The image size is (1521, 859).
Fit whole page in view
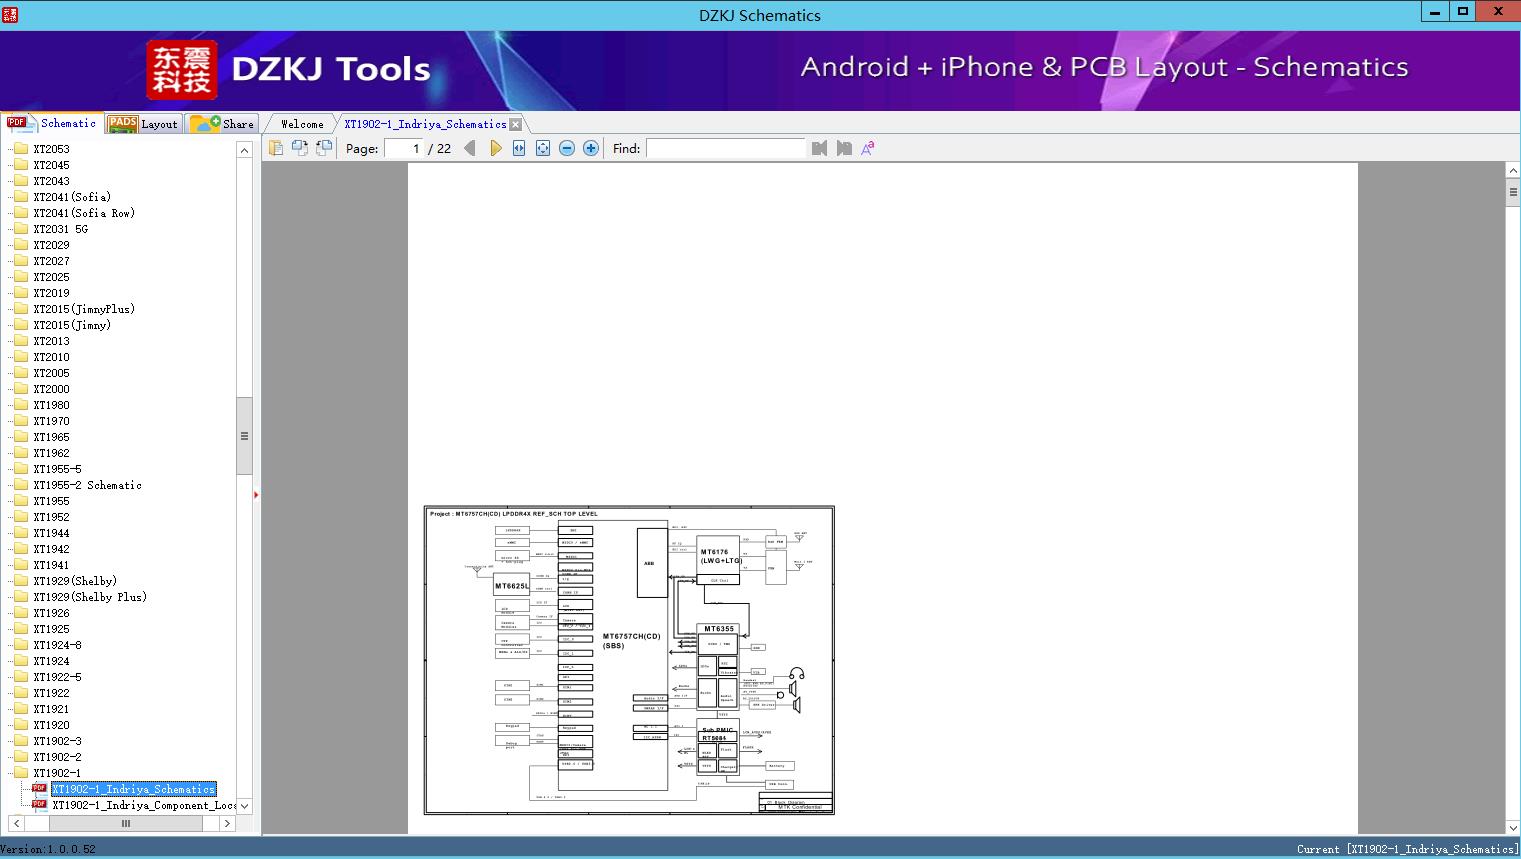pos(543,148)
